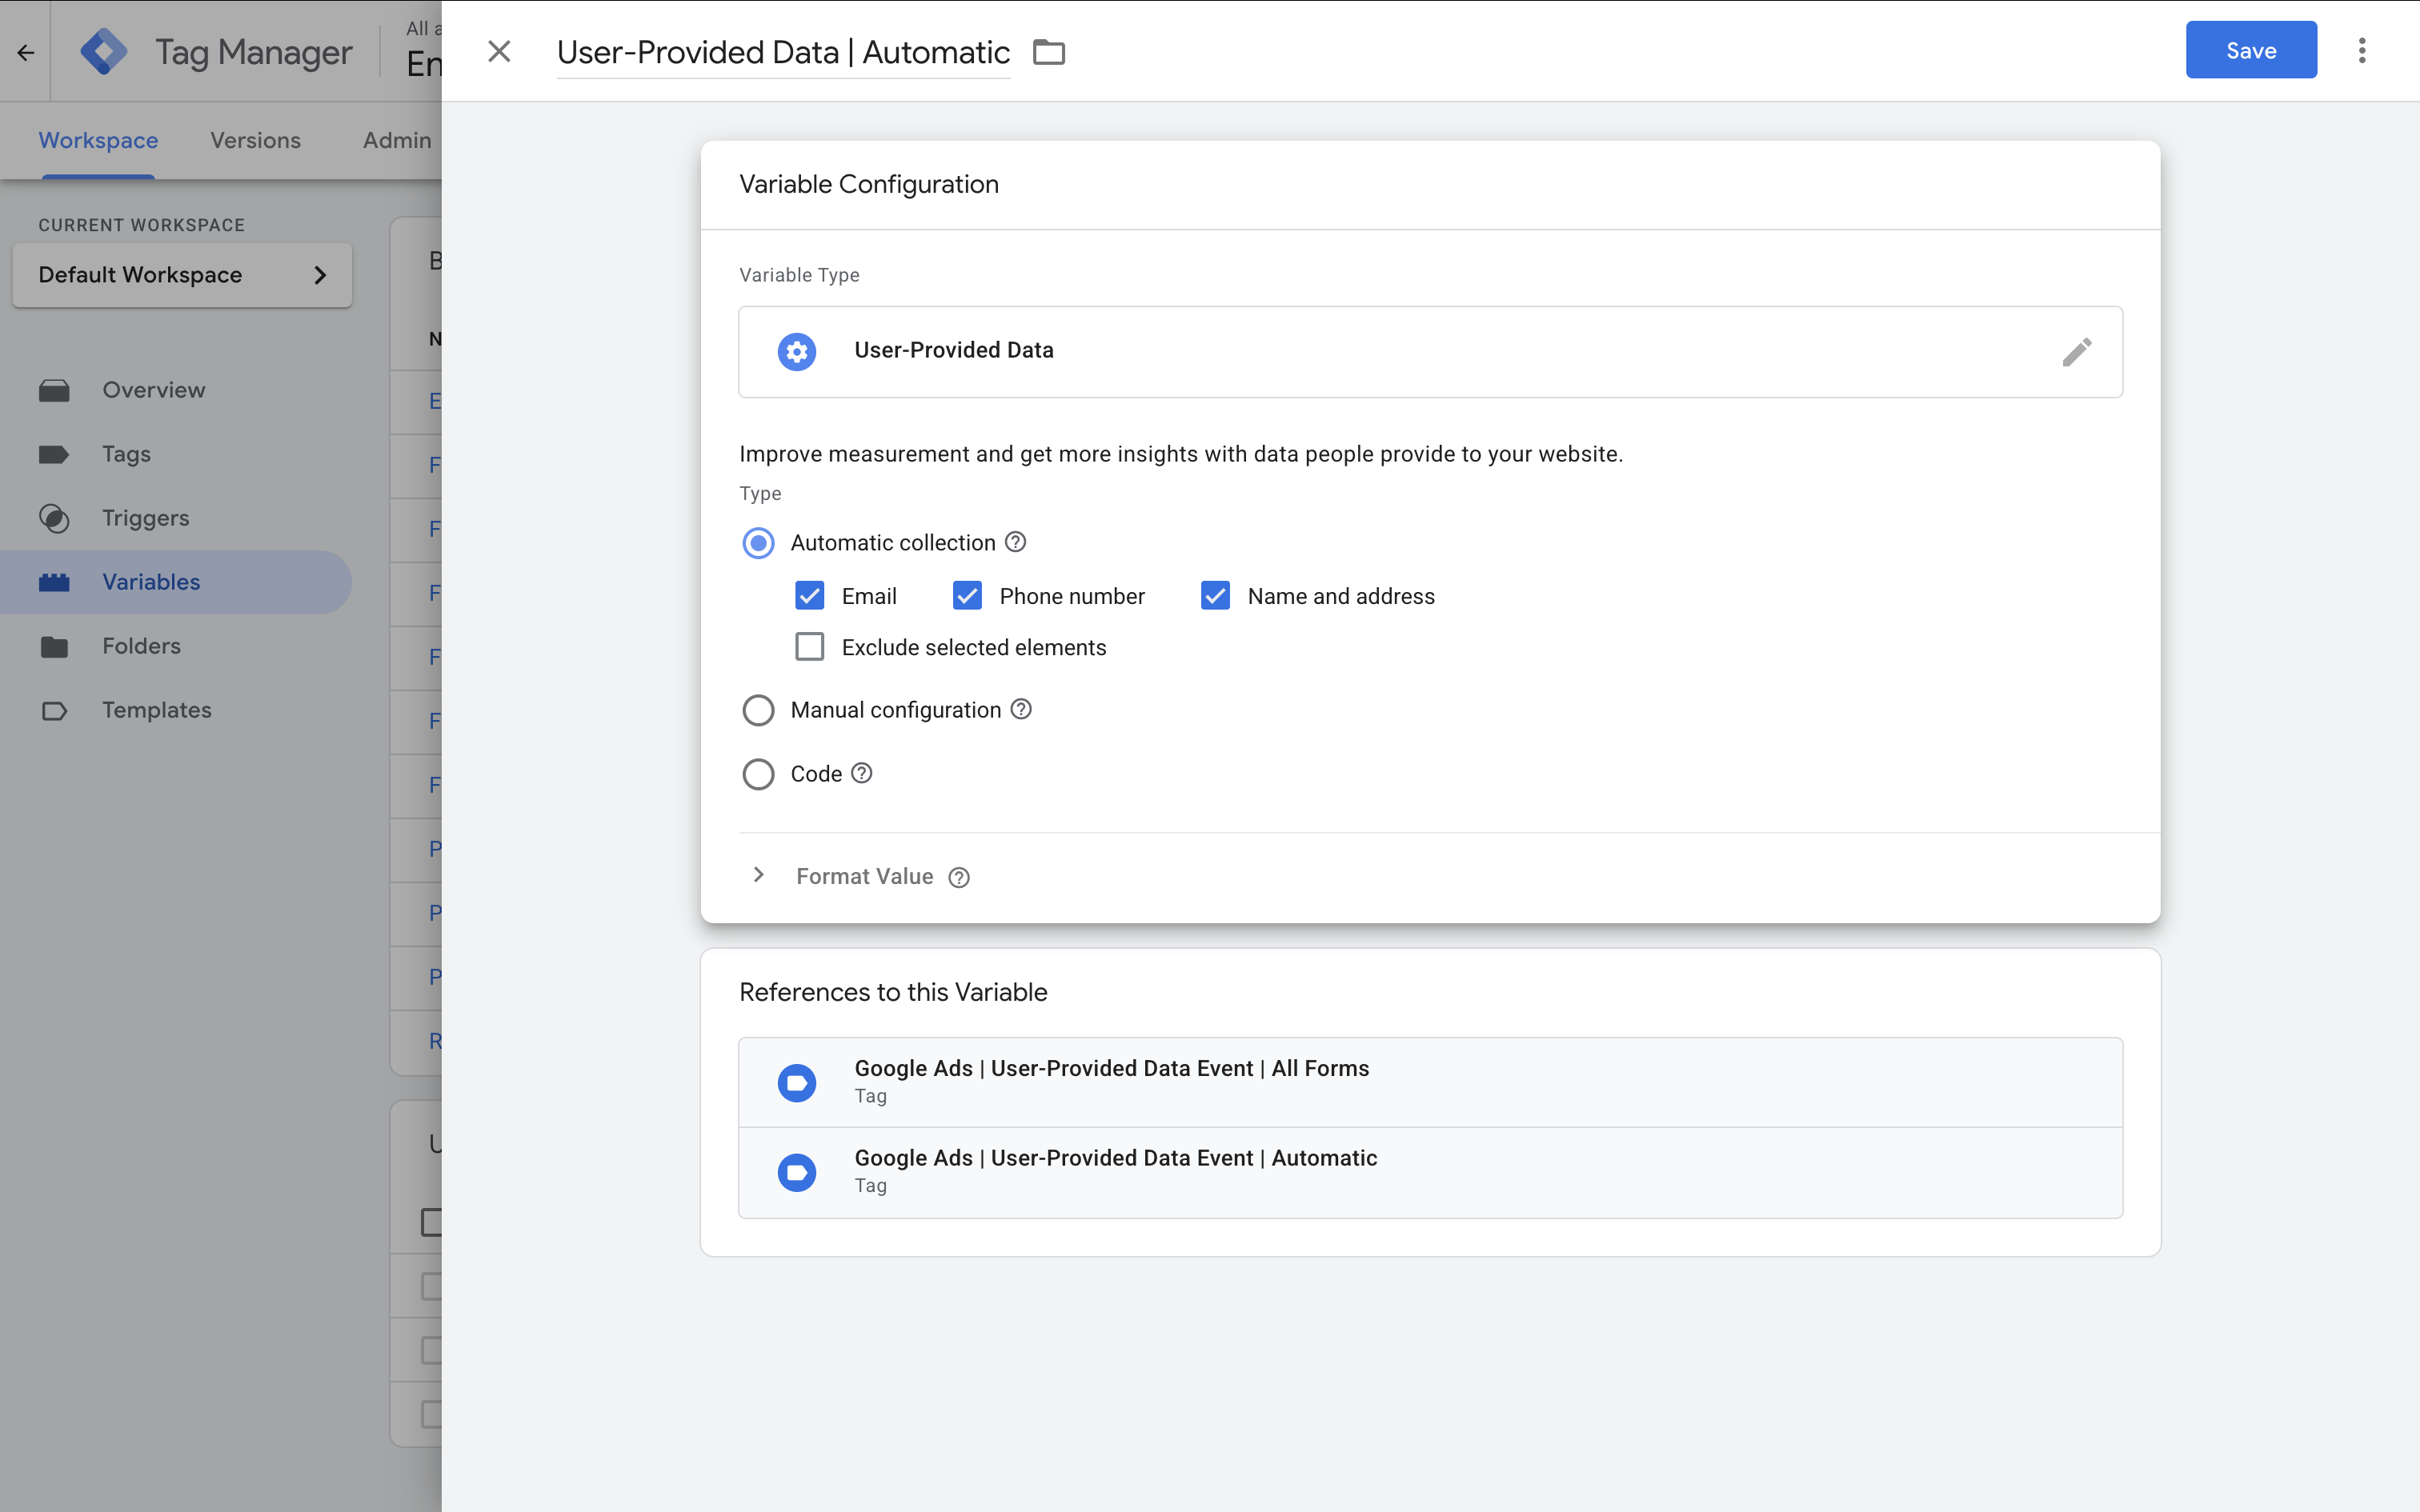Click the Tags label icon in sidebar
This screenshot has height=1512, width=2420.
[x=54, y=454]
